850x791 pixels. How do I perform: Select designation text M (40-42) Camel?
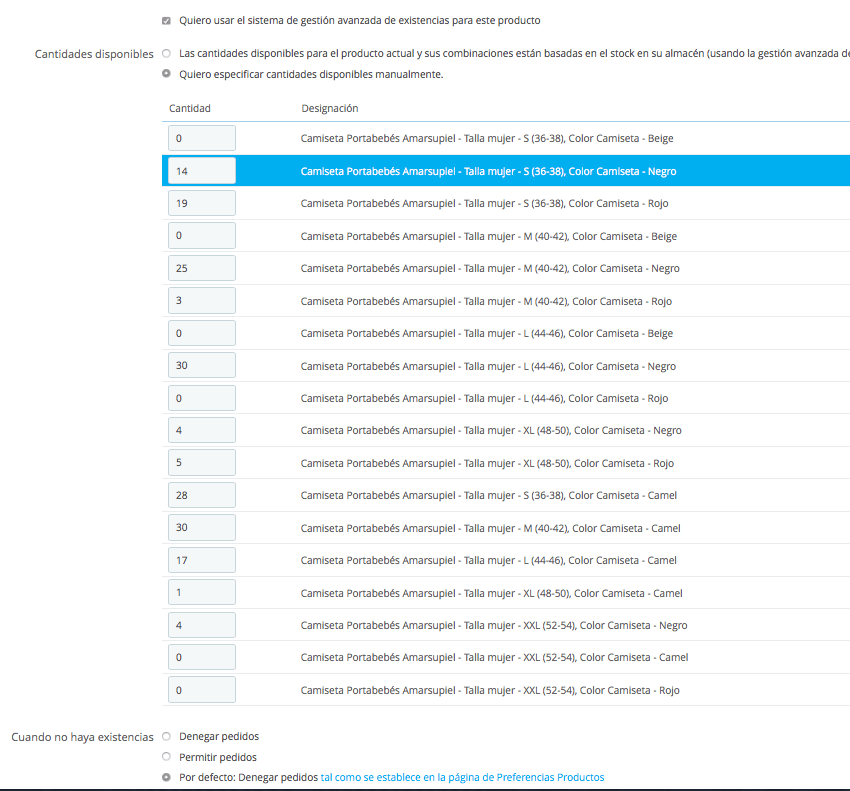pyautogui.click(x=491, y=529)
